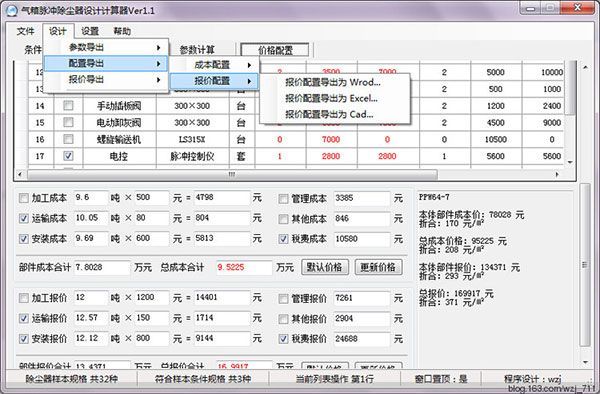Click 部件成本合计 field 7.8028
Viewport: 600px width, 394px height.
coord(102,267)
